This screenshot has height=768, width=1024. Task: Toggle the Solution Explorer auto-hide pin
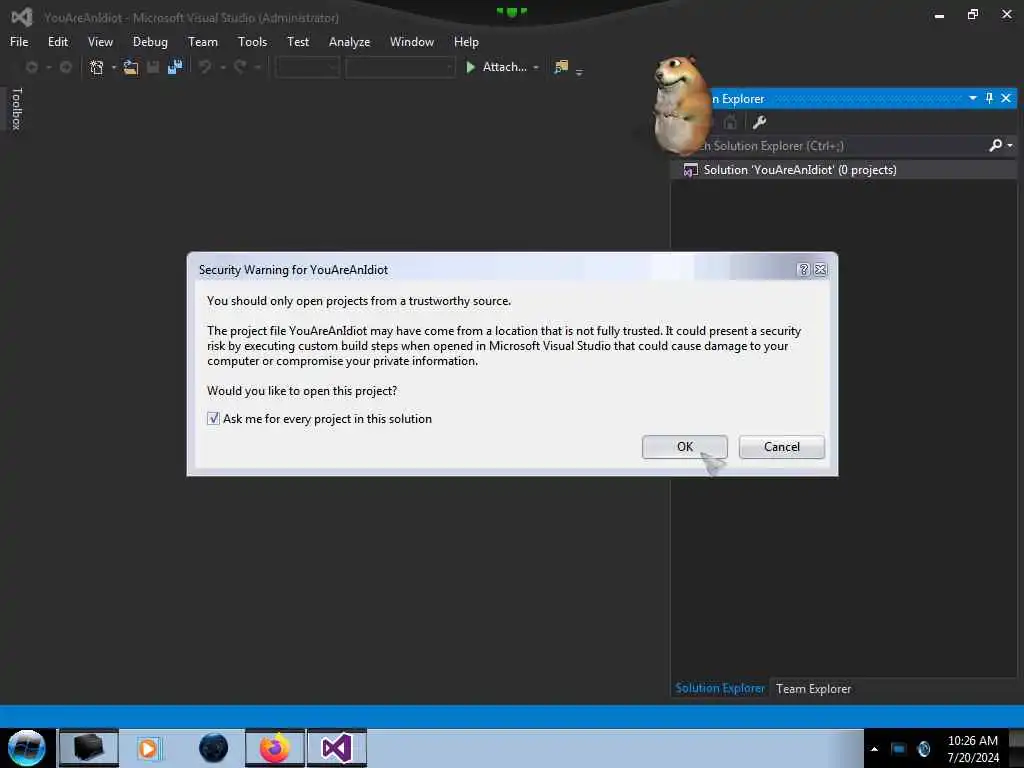click(989, 98)
